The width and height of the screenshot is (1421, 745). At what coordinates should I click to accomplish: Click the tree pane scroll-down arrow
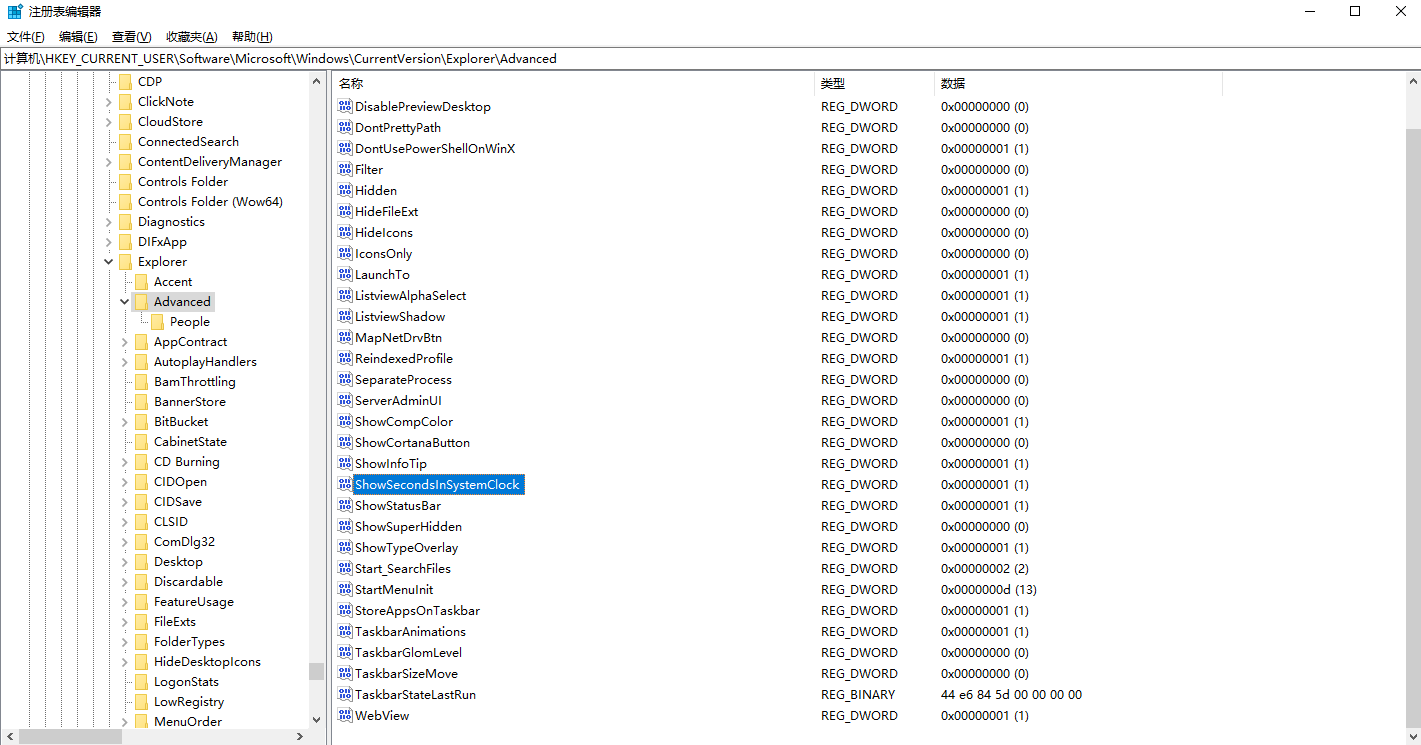click(317, 719)
